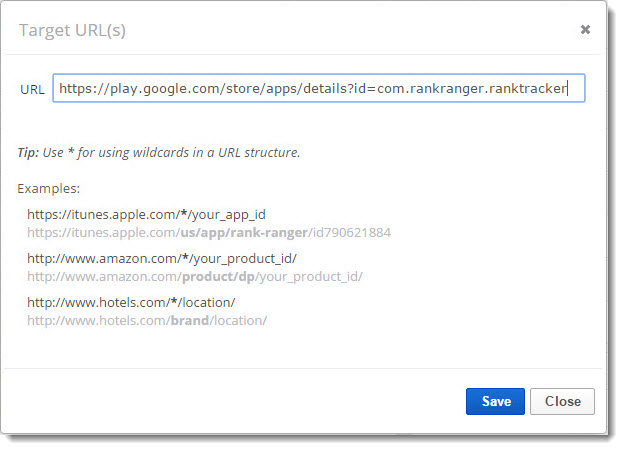The width and height of the screenshot is (623, 450).
Task: Click the URL label beside the field
Action: (32, 89)
